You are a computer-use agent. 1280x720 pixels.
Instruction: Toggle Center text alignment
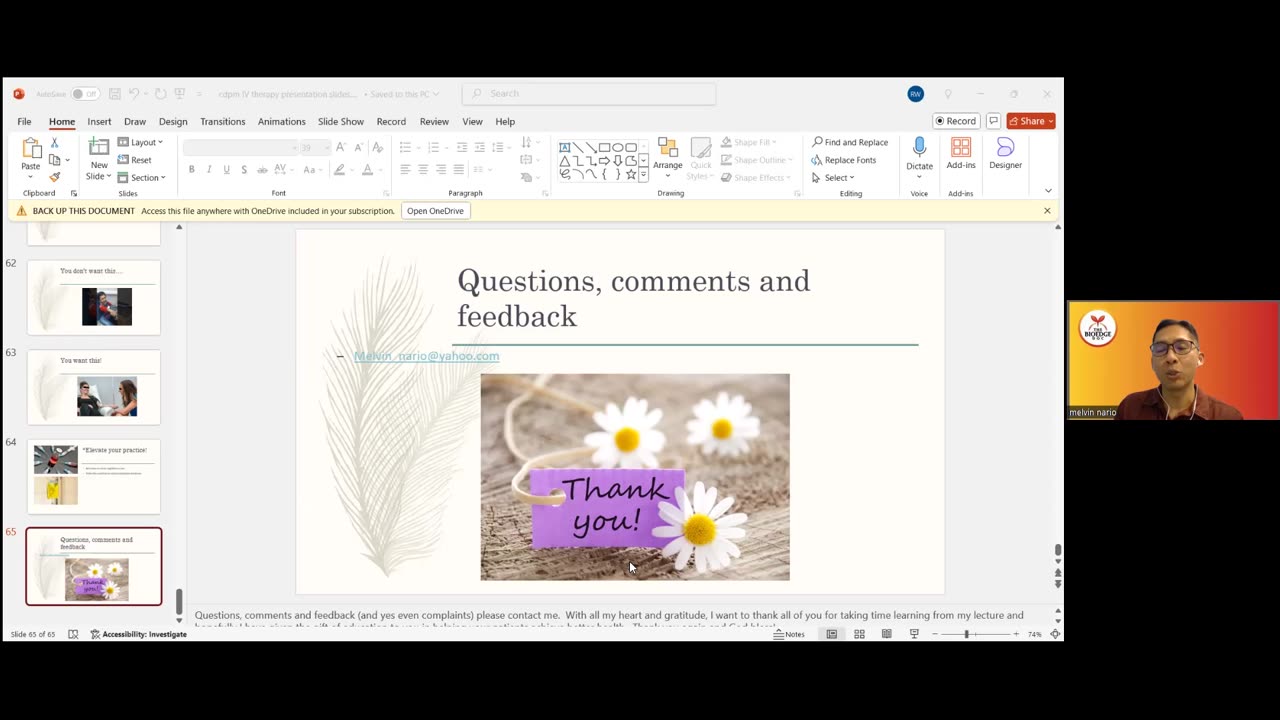tap(423, 170)
